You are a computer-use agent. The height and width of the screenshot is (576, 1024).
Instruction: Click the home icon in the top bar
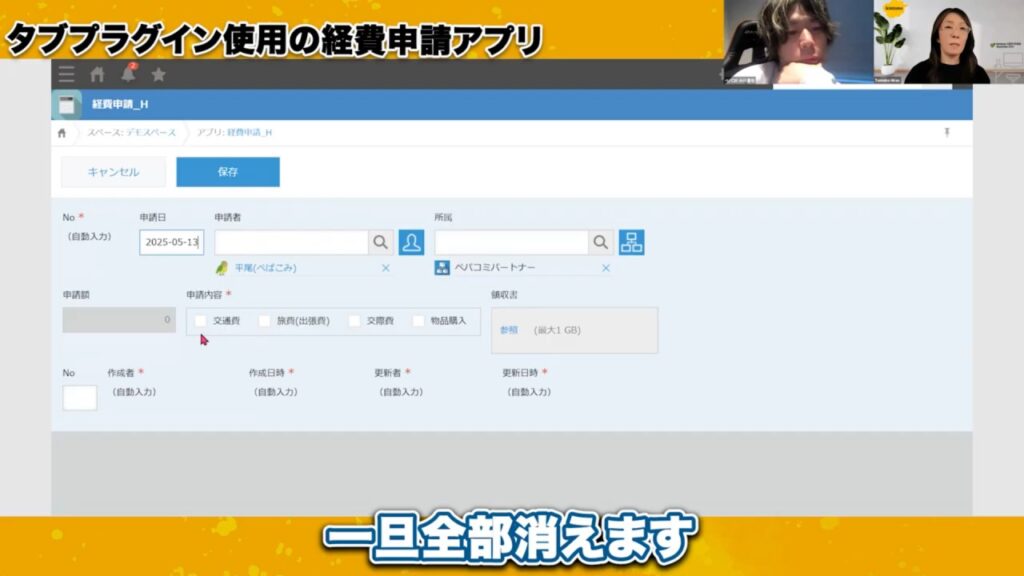coord(96,72)
